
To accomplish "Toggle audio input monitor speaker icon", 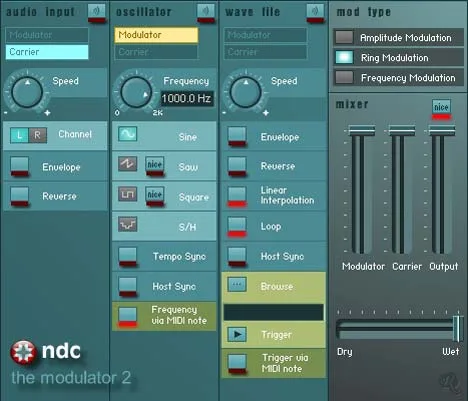I will [x=97, y=12].
